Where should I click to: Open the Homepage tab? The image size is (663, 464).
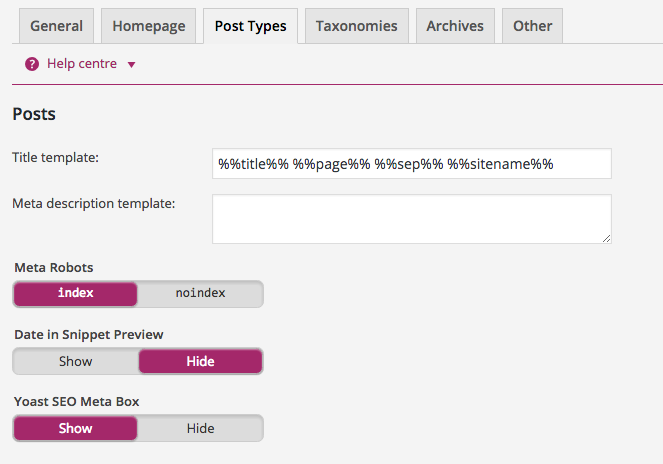click(149, 26)
